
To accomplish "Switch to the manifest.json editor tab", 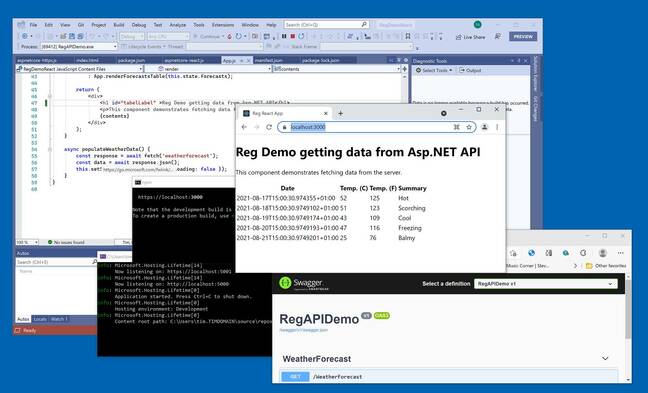I will 269,61.
